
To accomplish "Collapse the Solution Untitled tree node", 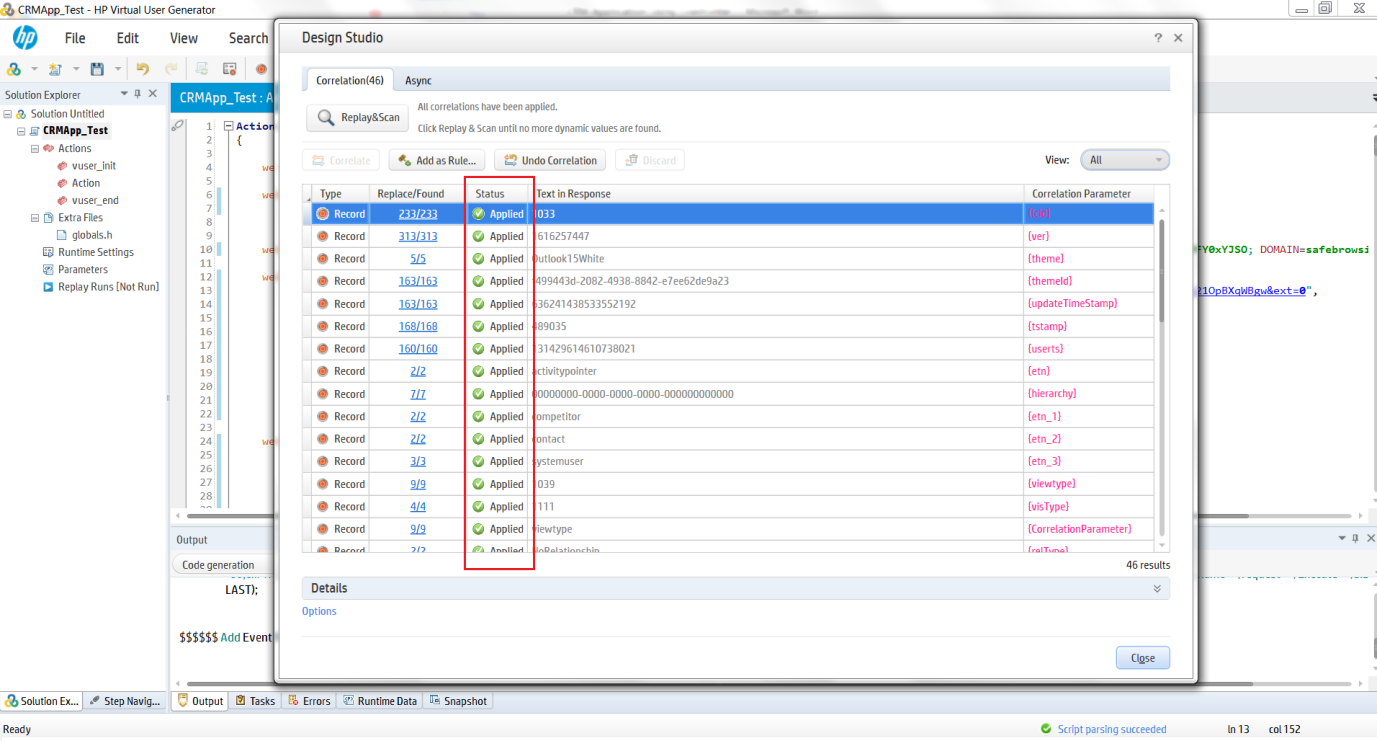I will [x=7, y=114].
